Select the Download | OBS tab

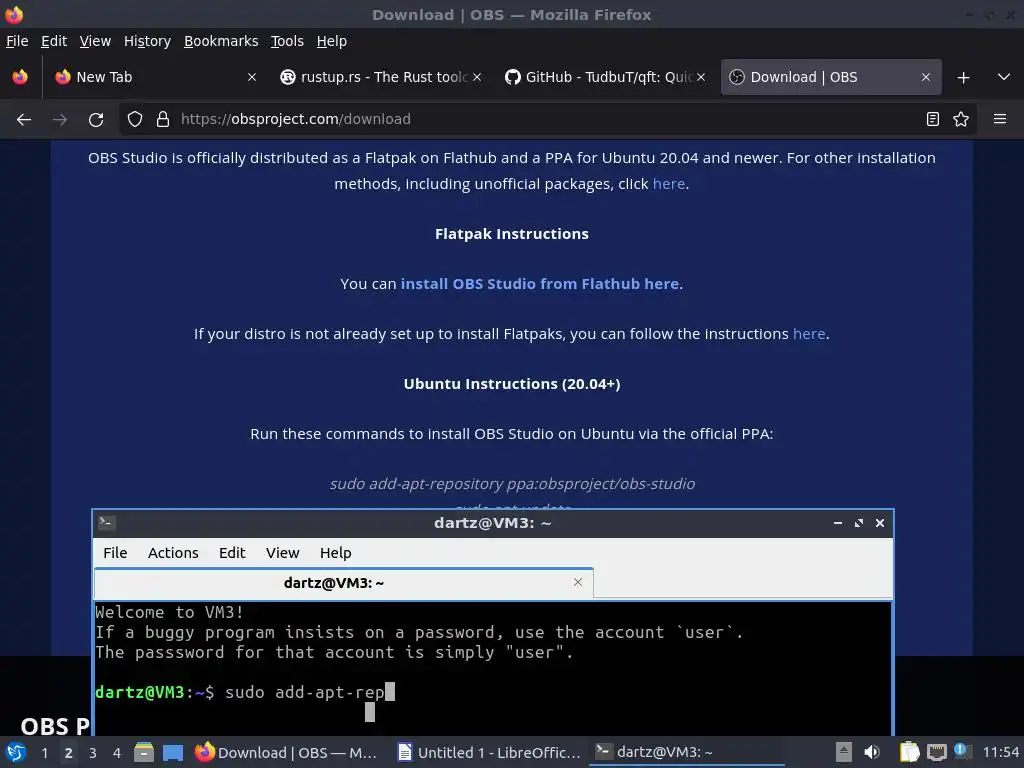831,77
